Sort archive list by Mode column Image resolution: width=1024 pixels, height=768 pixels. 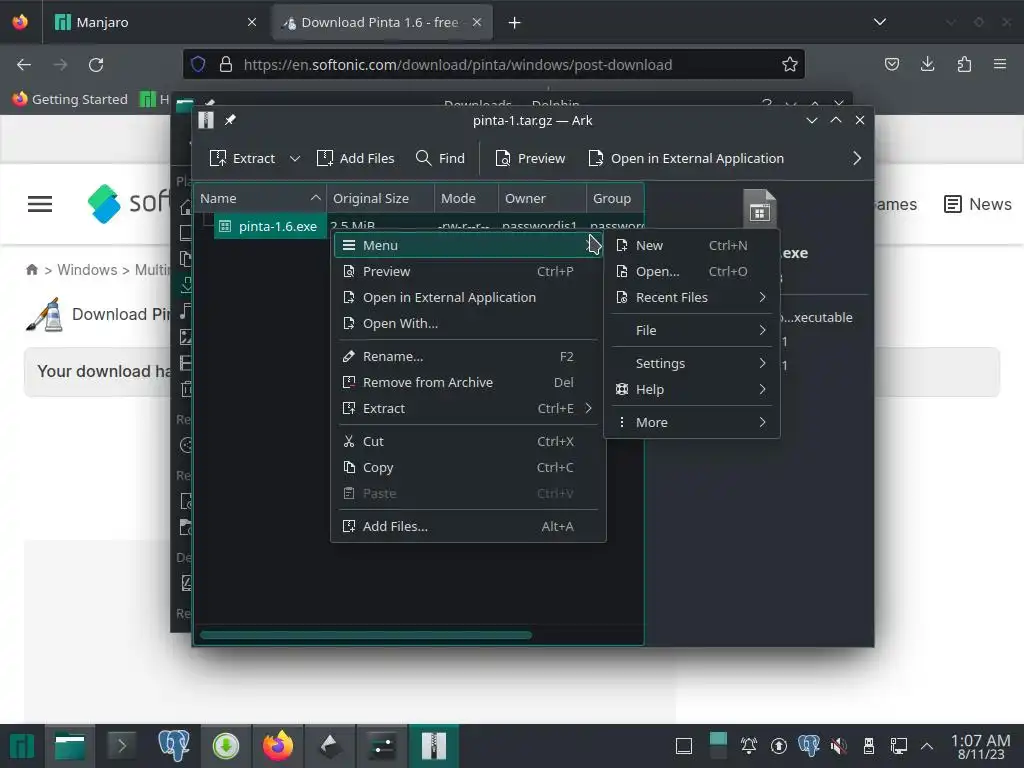466,199
